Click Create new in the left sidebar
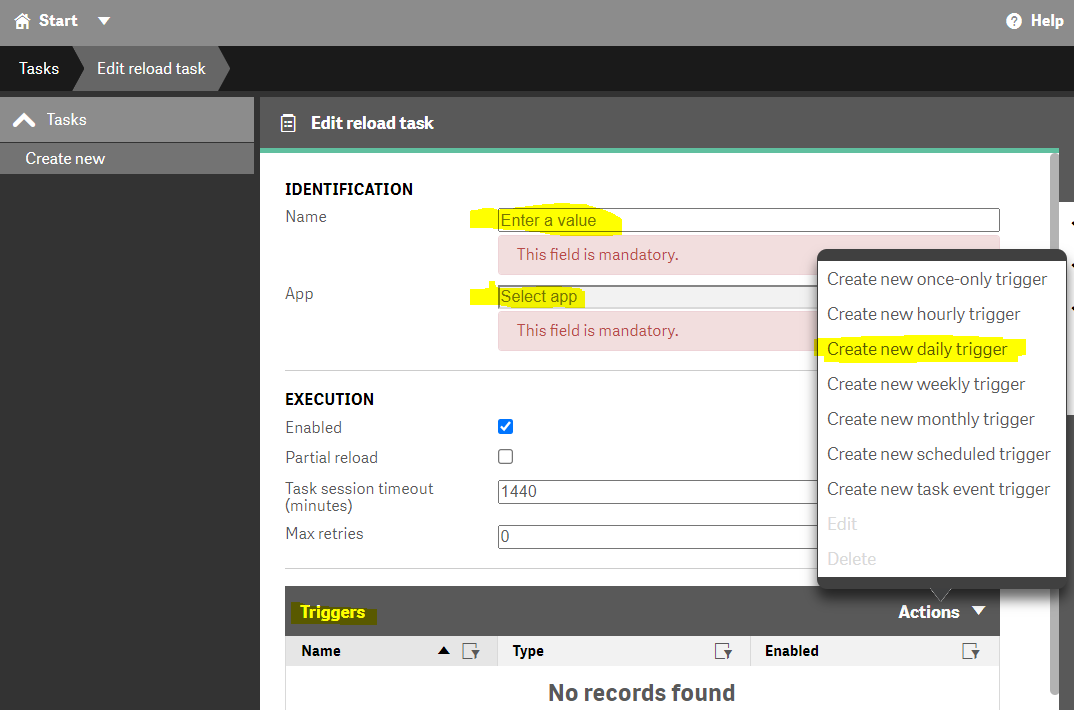This screenshot has width=1074, height=710. click(x=65, y=158)
